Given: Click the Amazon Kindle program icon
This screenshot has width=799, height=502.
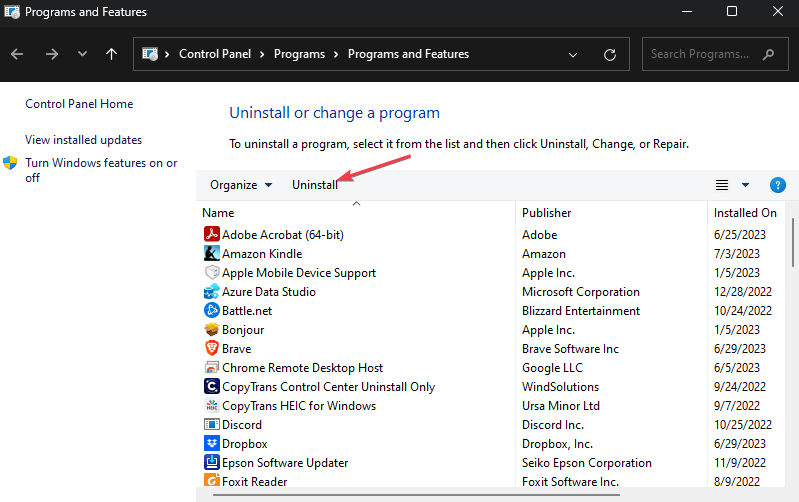Looking at the screenshot, I should [x=211, y=253].
